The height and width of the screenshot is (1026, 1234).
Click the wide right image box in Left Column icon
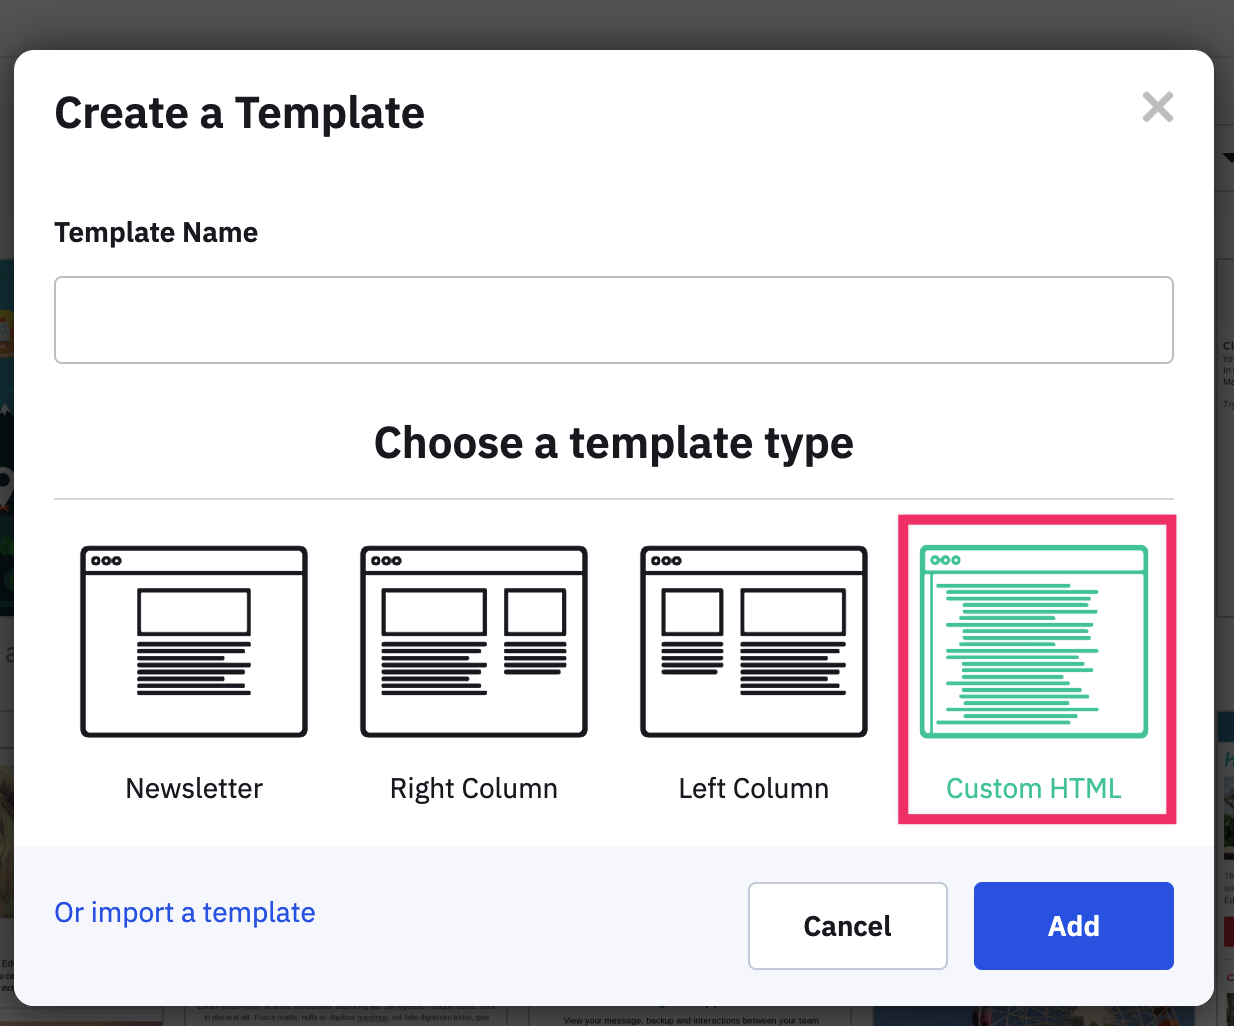[x=793, y=612]
